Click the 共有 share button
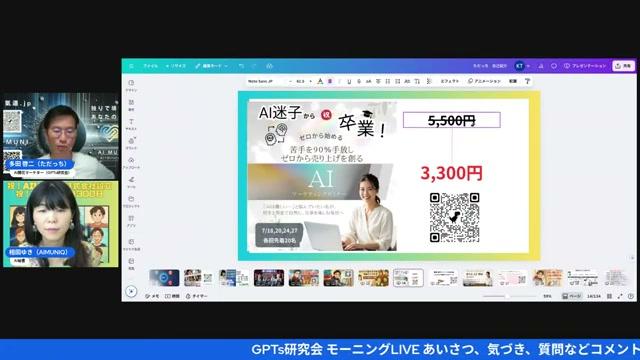The height and width of the screenshot is (360, 640). coord(623,66)
